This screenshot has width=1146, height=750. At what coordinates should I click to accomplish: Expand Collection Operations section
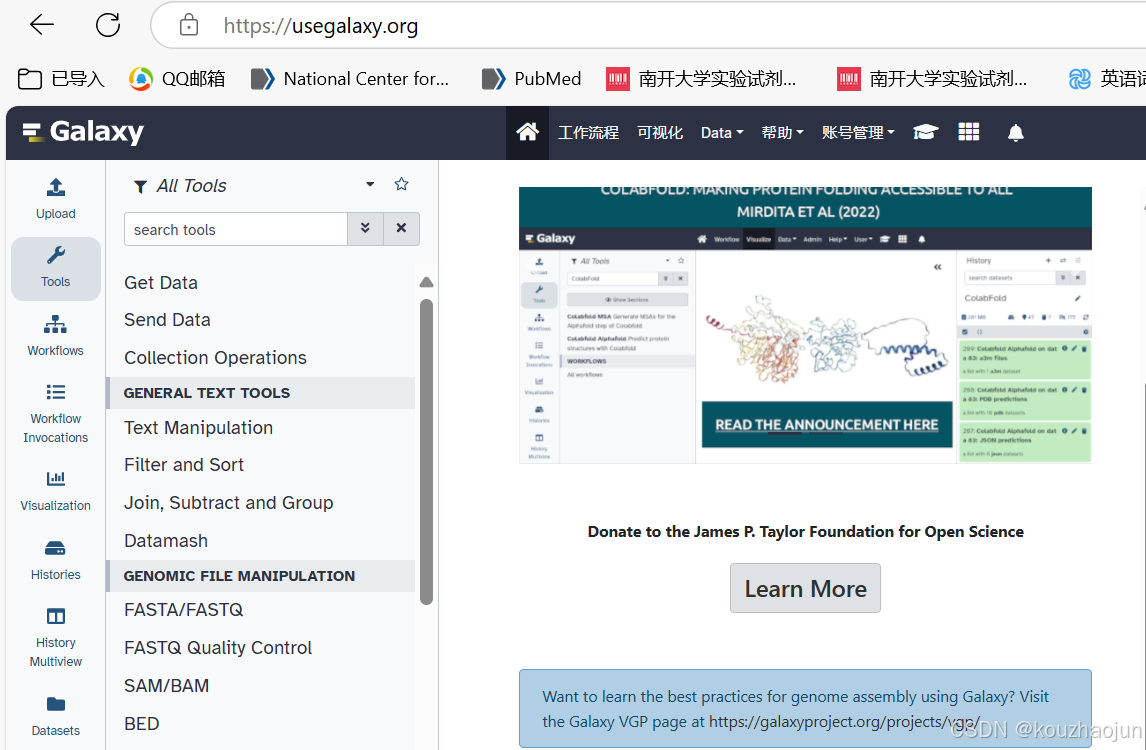[216, 358]
